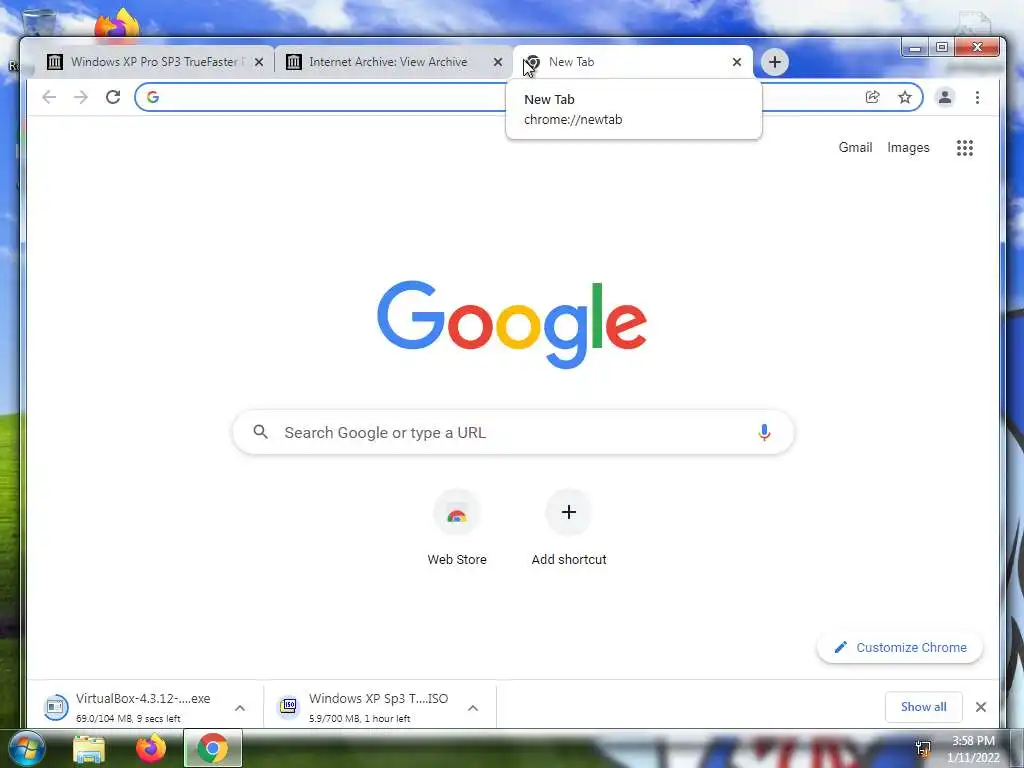The width and height of the screenshot is (1024, 768).
Task: Start voice search with the microphone icon
Action: tap(764, 432)
